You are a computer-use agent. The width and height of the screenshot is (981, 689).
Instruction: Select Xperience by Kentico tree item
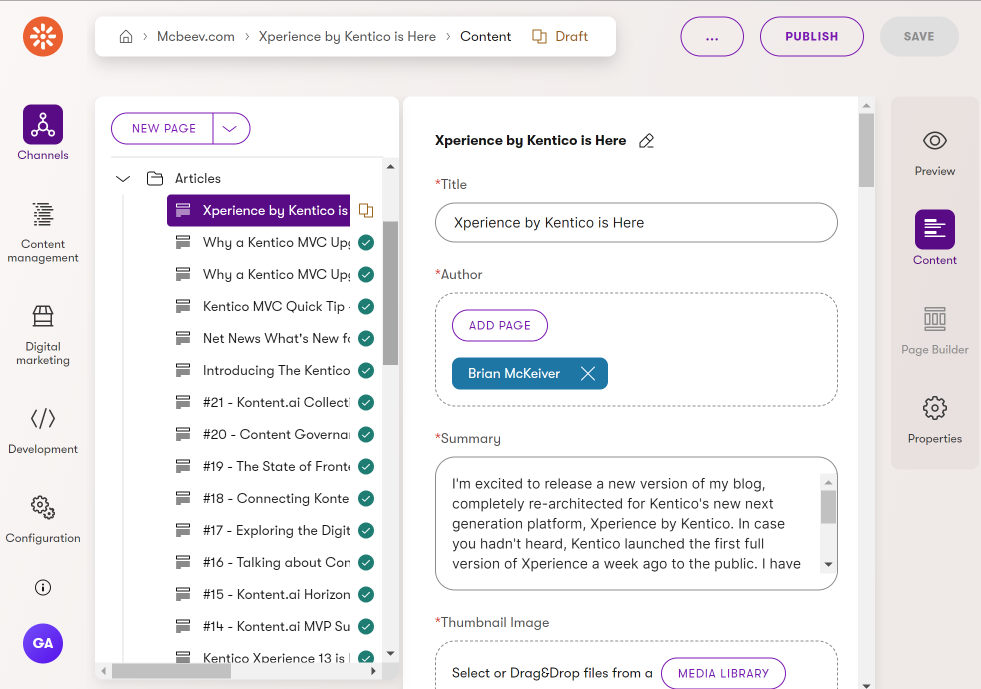(258, 210)
